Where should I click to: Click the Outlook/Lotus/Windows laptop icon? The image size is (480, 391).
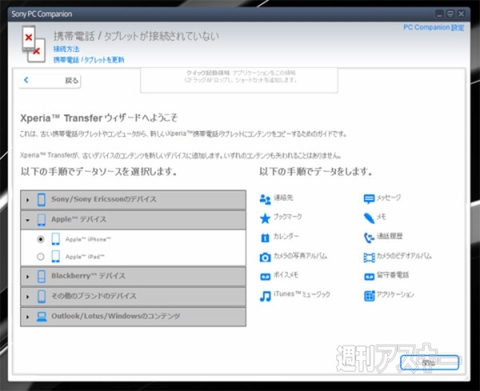point(42,316)
